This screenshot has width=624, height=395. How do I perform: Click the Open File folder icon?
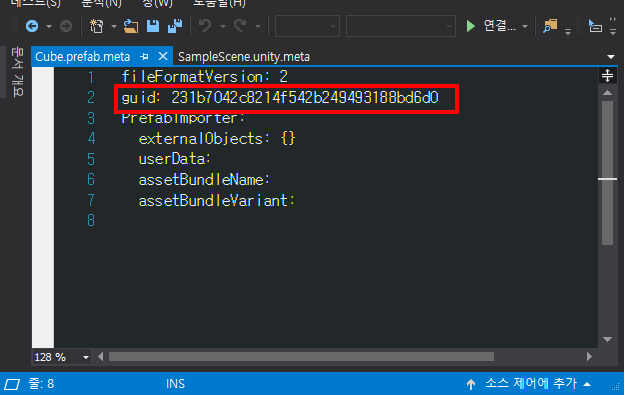coord(131,26)
